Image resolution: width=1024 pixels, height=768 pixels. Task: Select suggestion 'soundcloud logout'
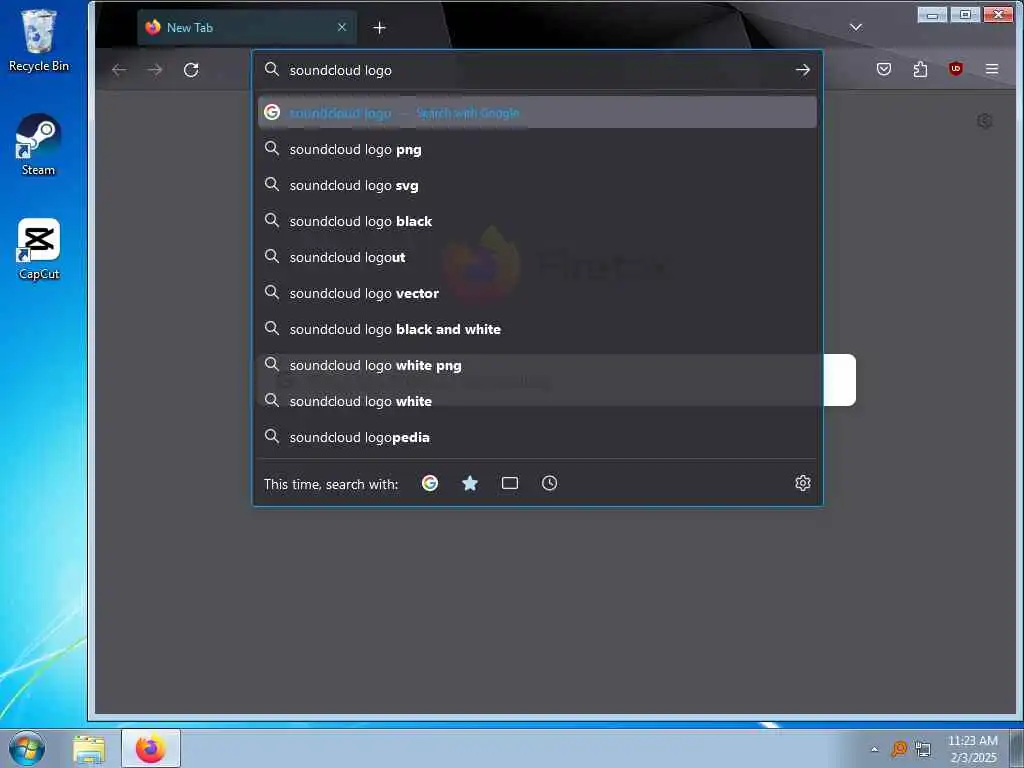[537, 257]
